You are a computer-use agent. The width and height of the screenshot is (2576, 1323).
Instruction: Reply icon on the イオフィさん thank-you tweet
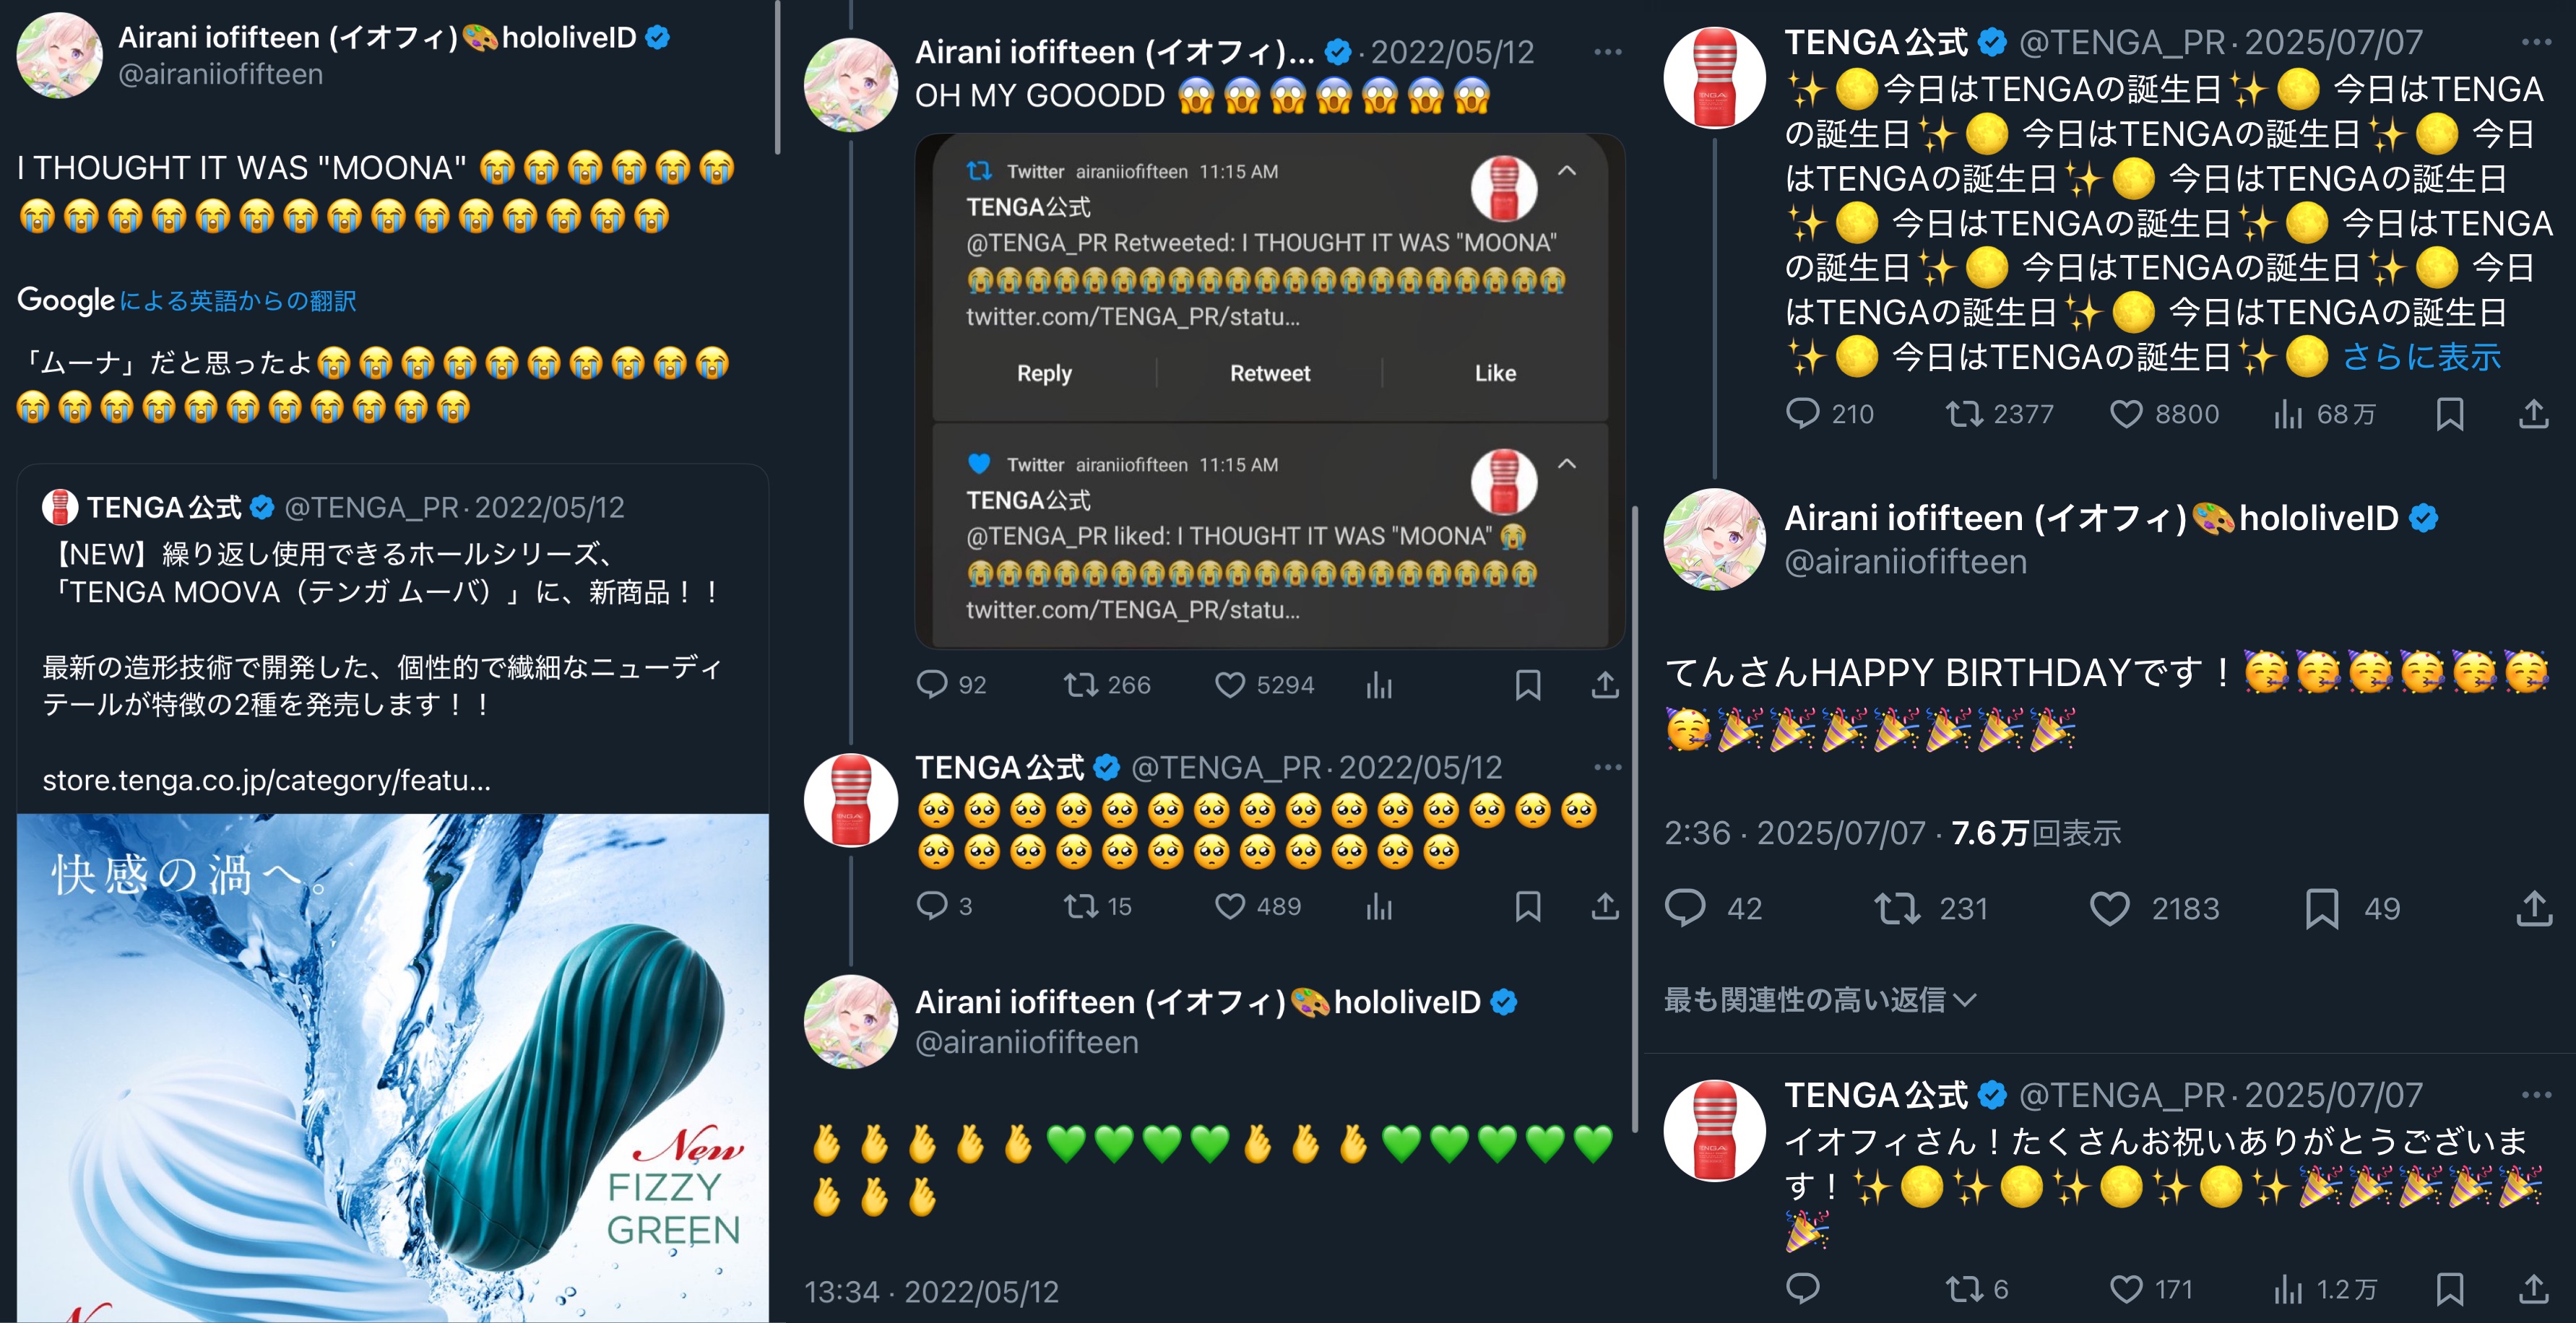[1802, 1288]
